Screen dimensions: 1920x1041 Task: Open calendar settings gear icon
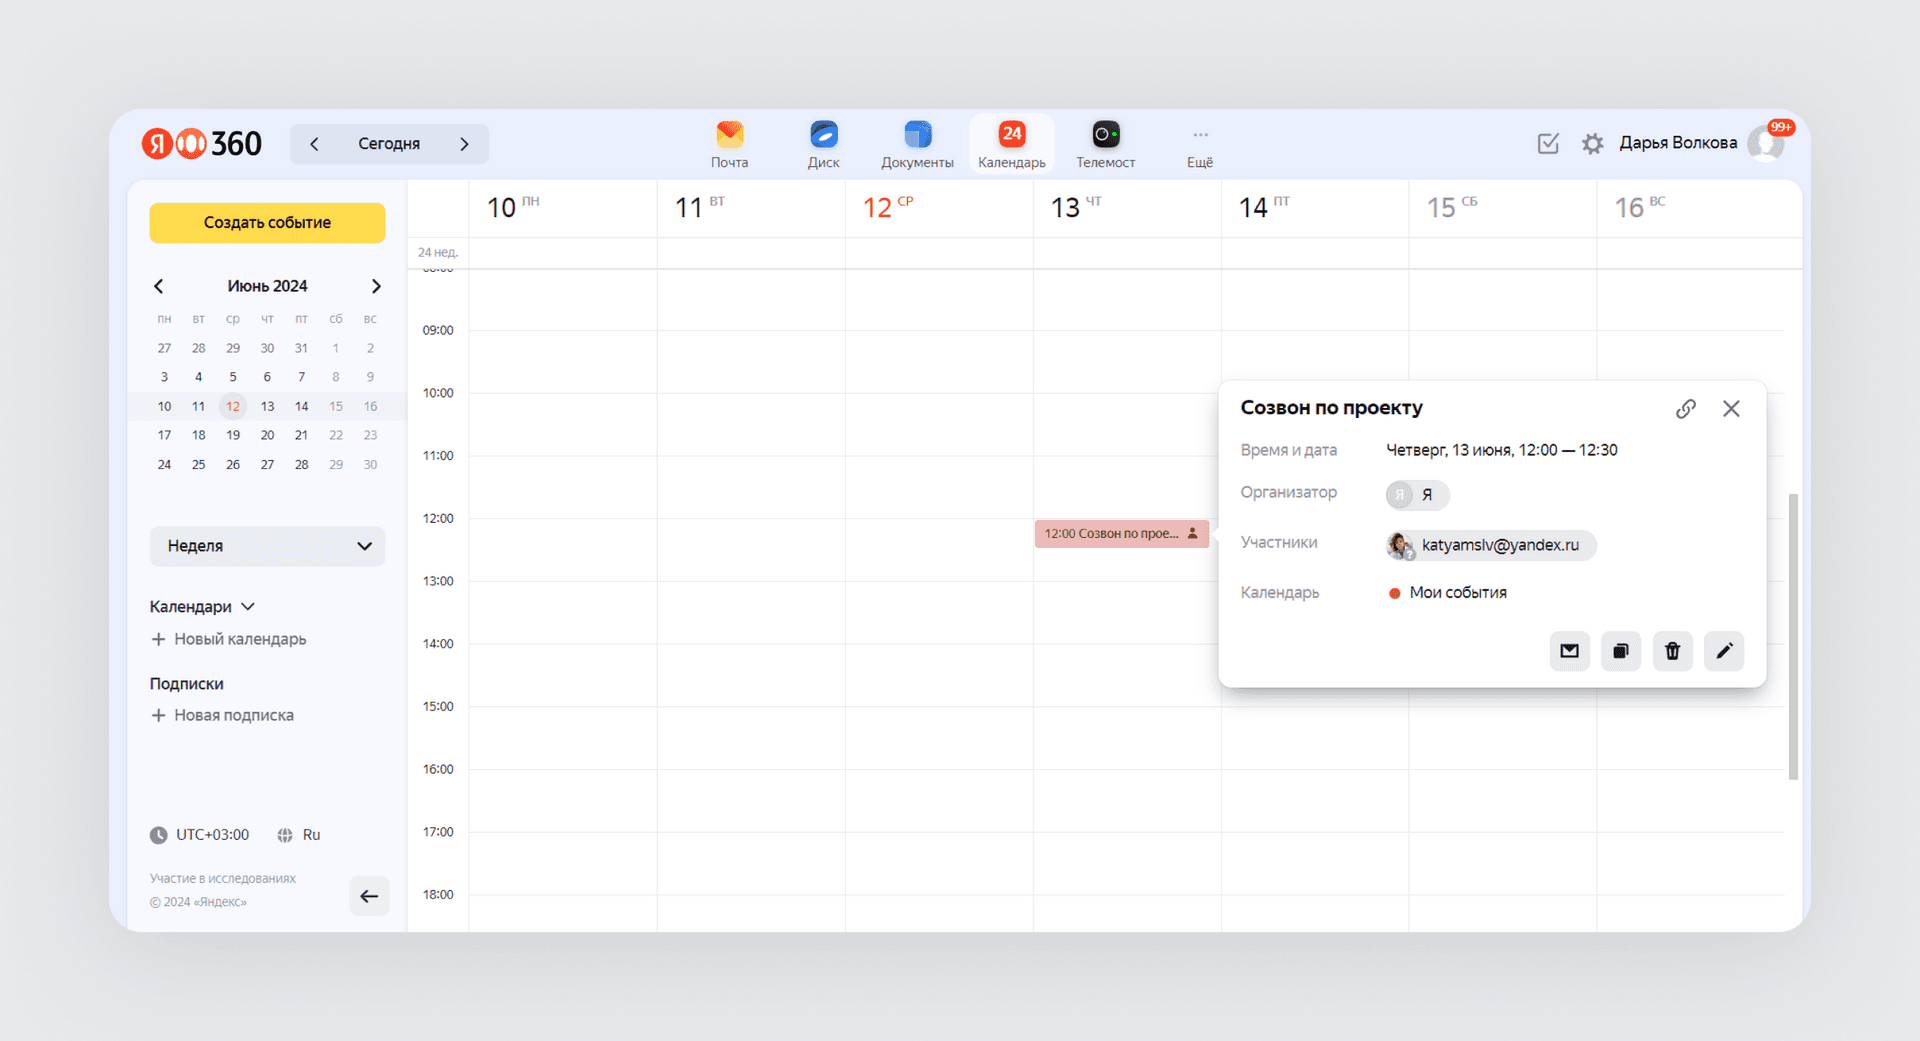[x=1592, y=143]
